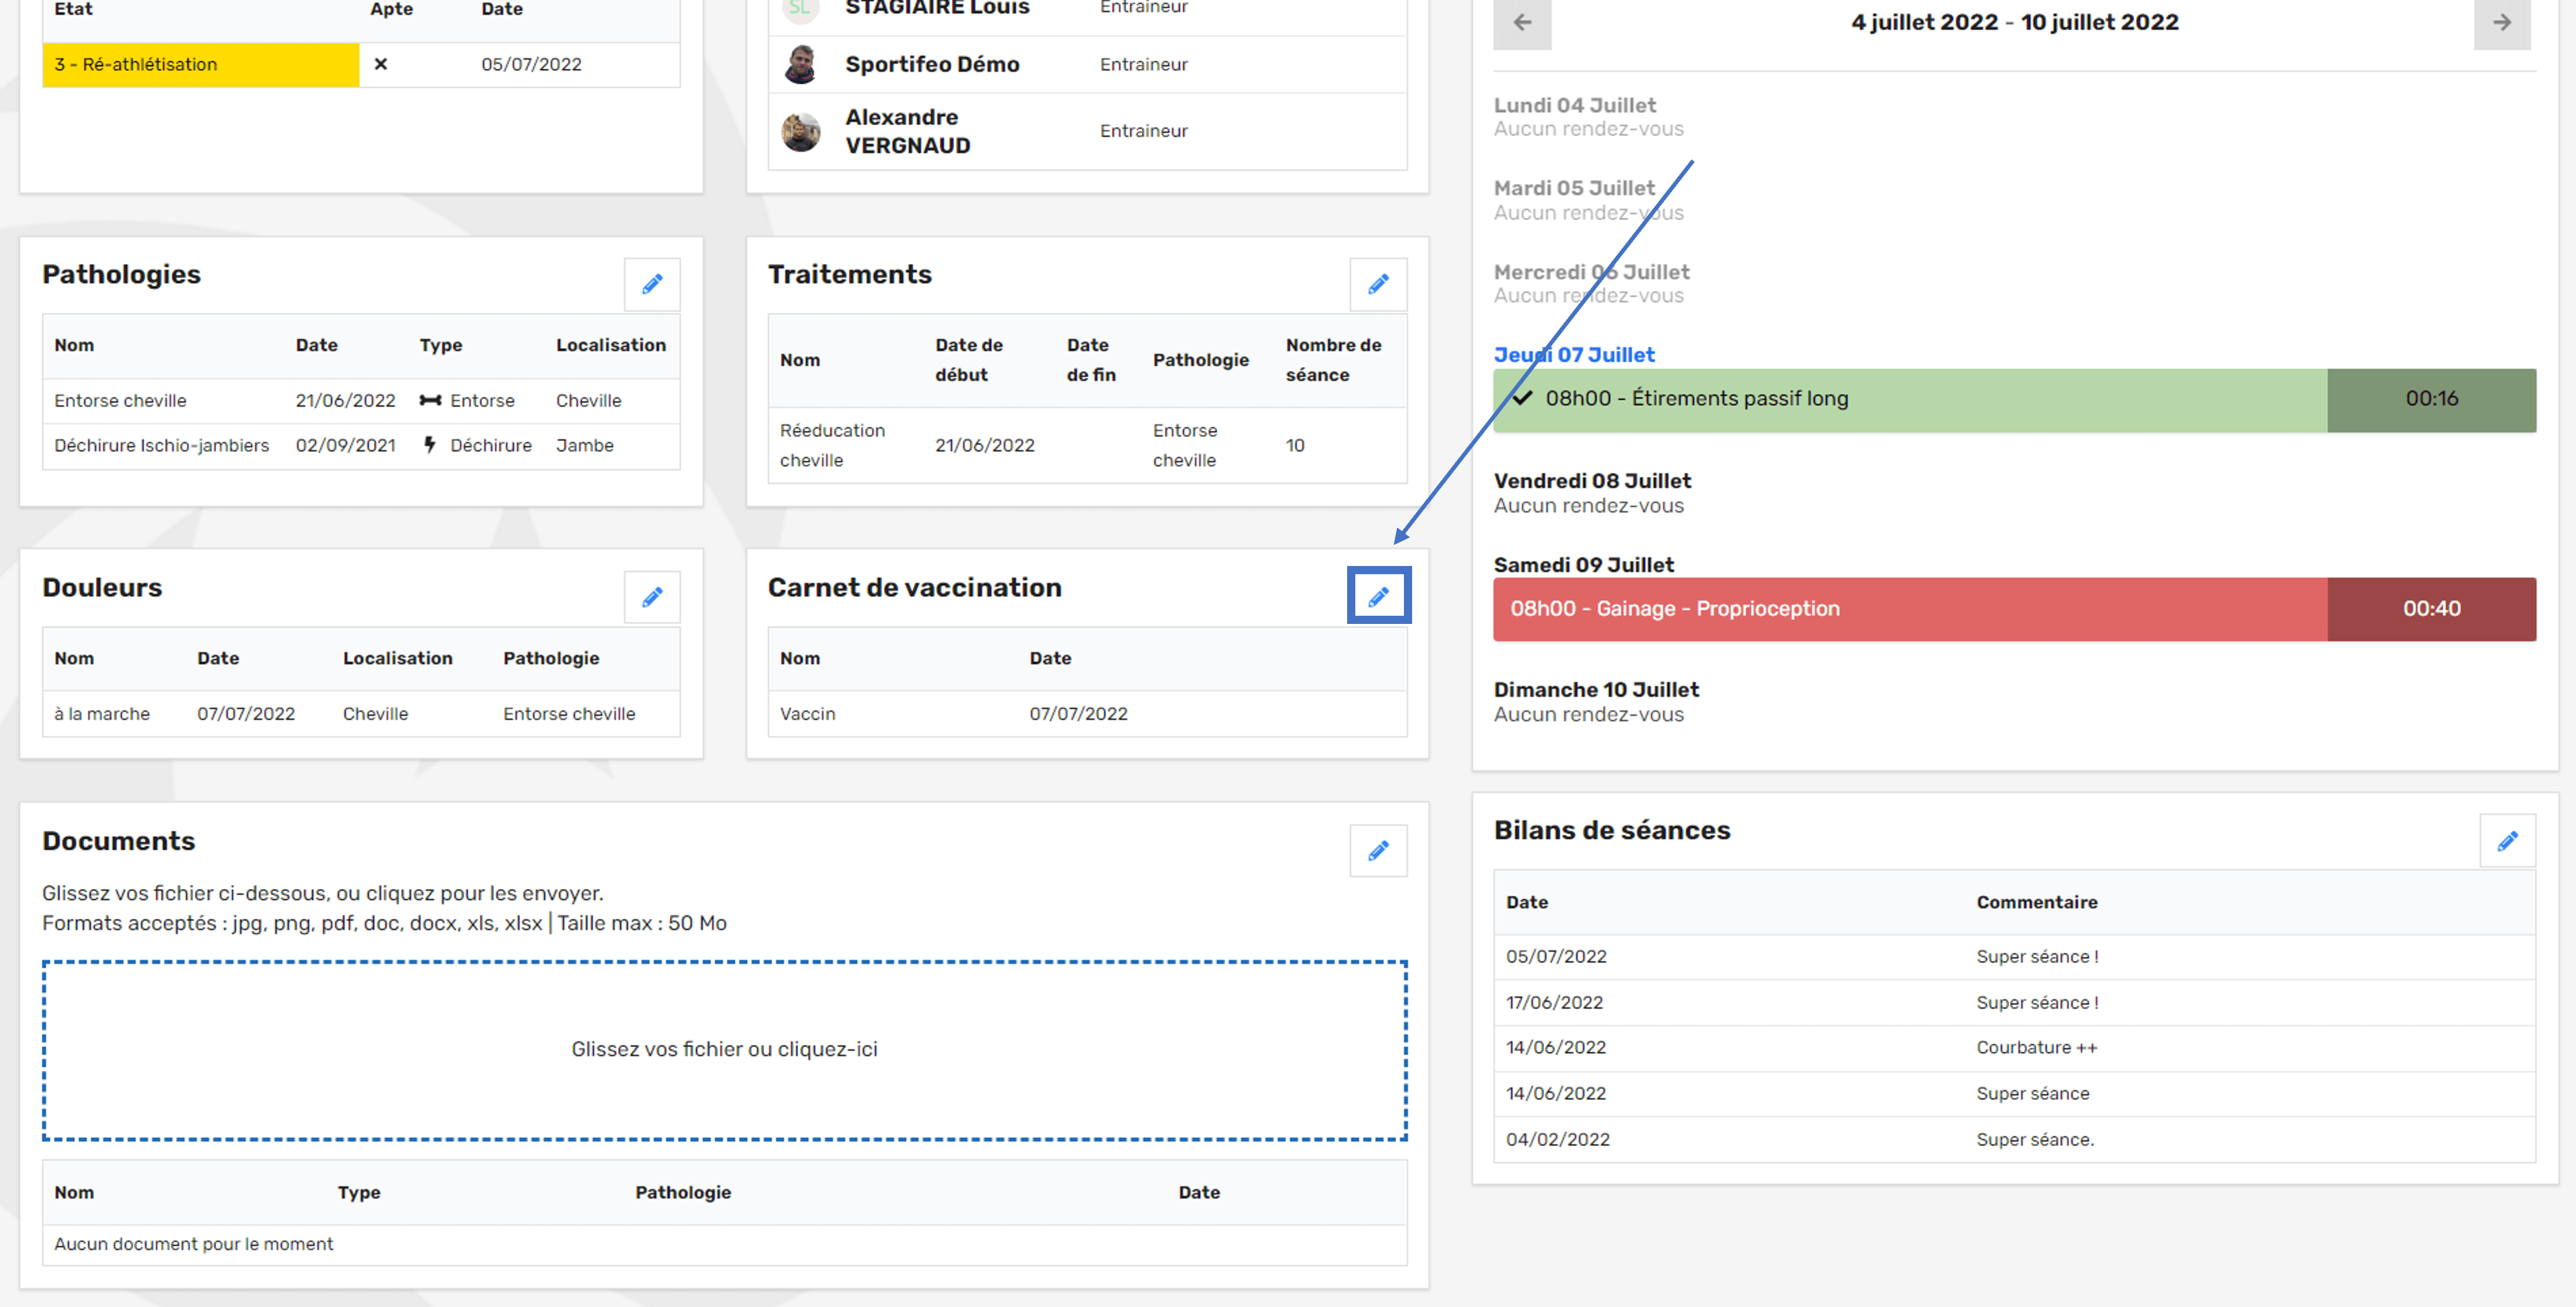Viewport: 2576px width, 1307px height.
Task: Edit Bilans de séances with pencil icon
Action: coord(2507,841)
